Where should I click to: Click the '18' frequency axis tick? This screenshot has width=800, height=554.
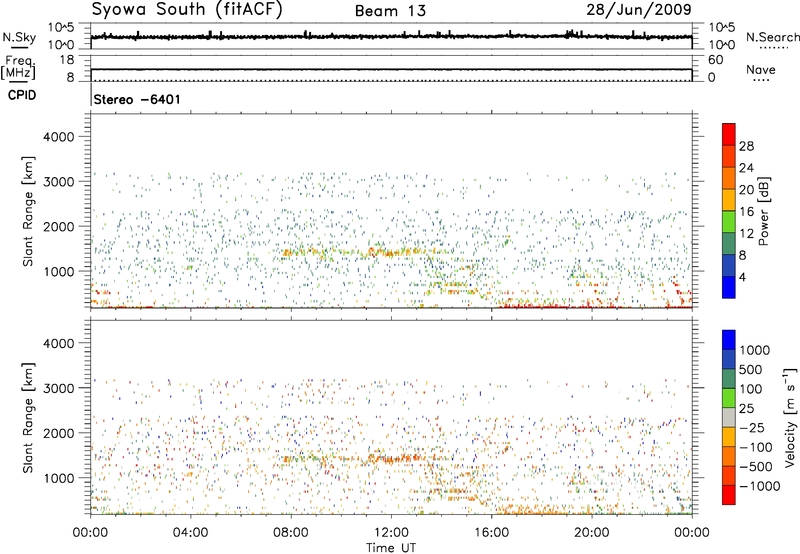tap(67, 60)
